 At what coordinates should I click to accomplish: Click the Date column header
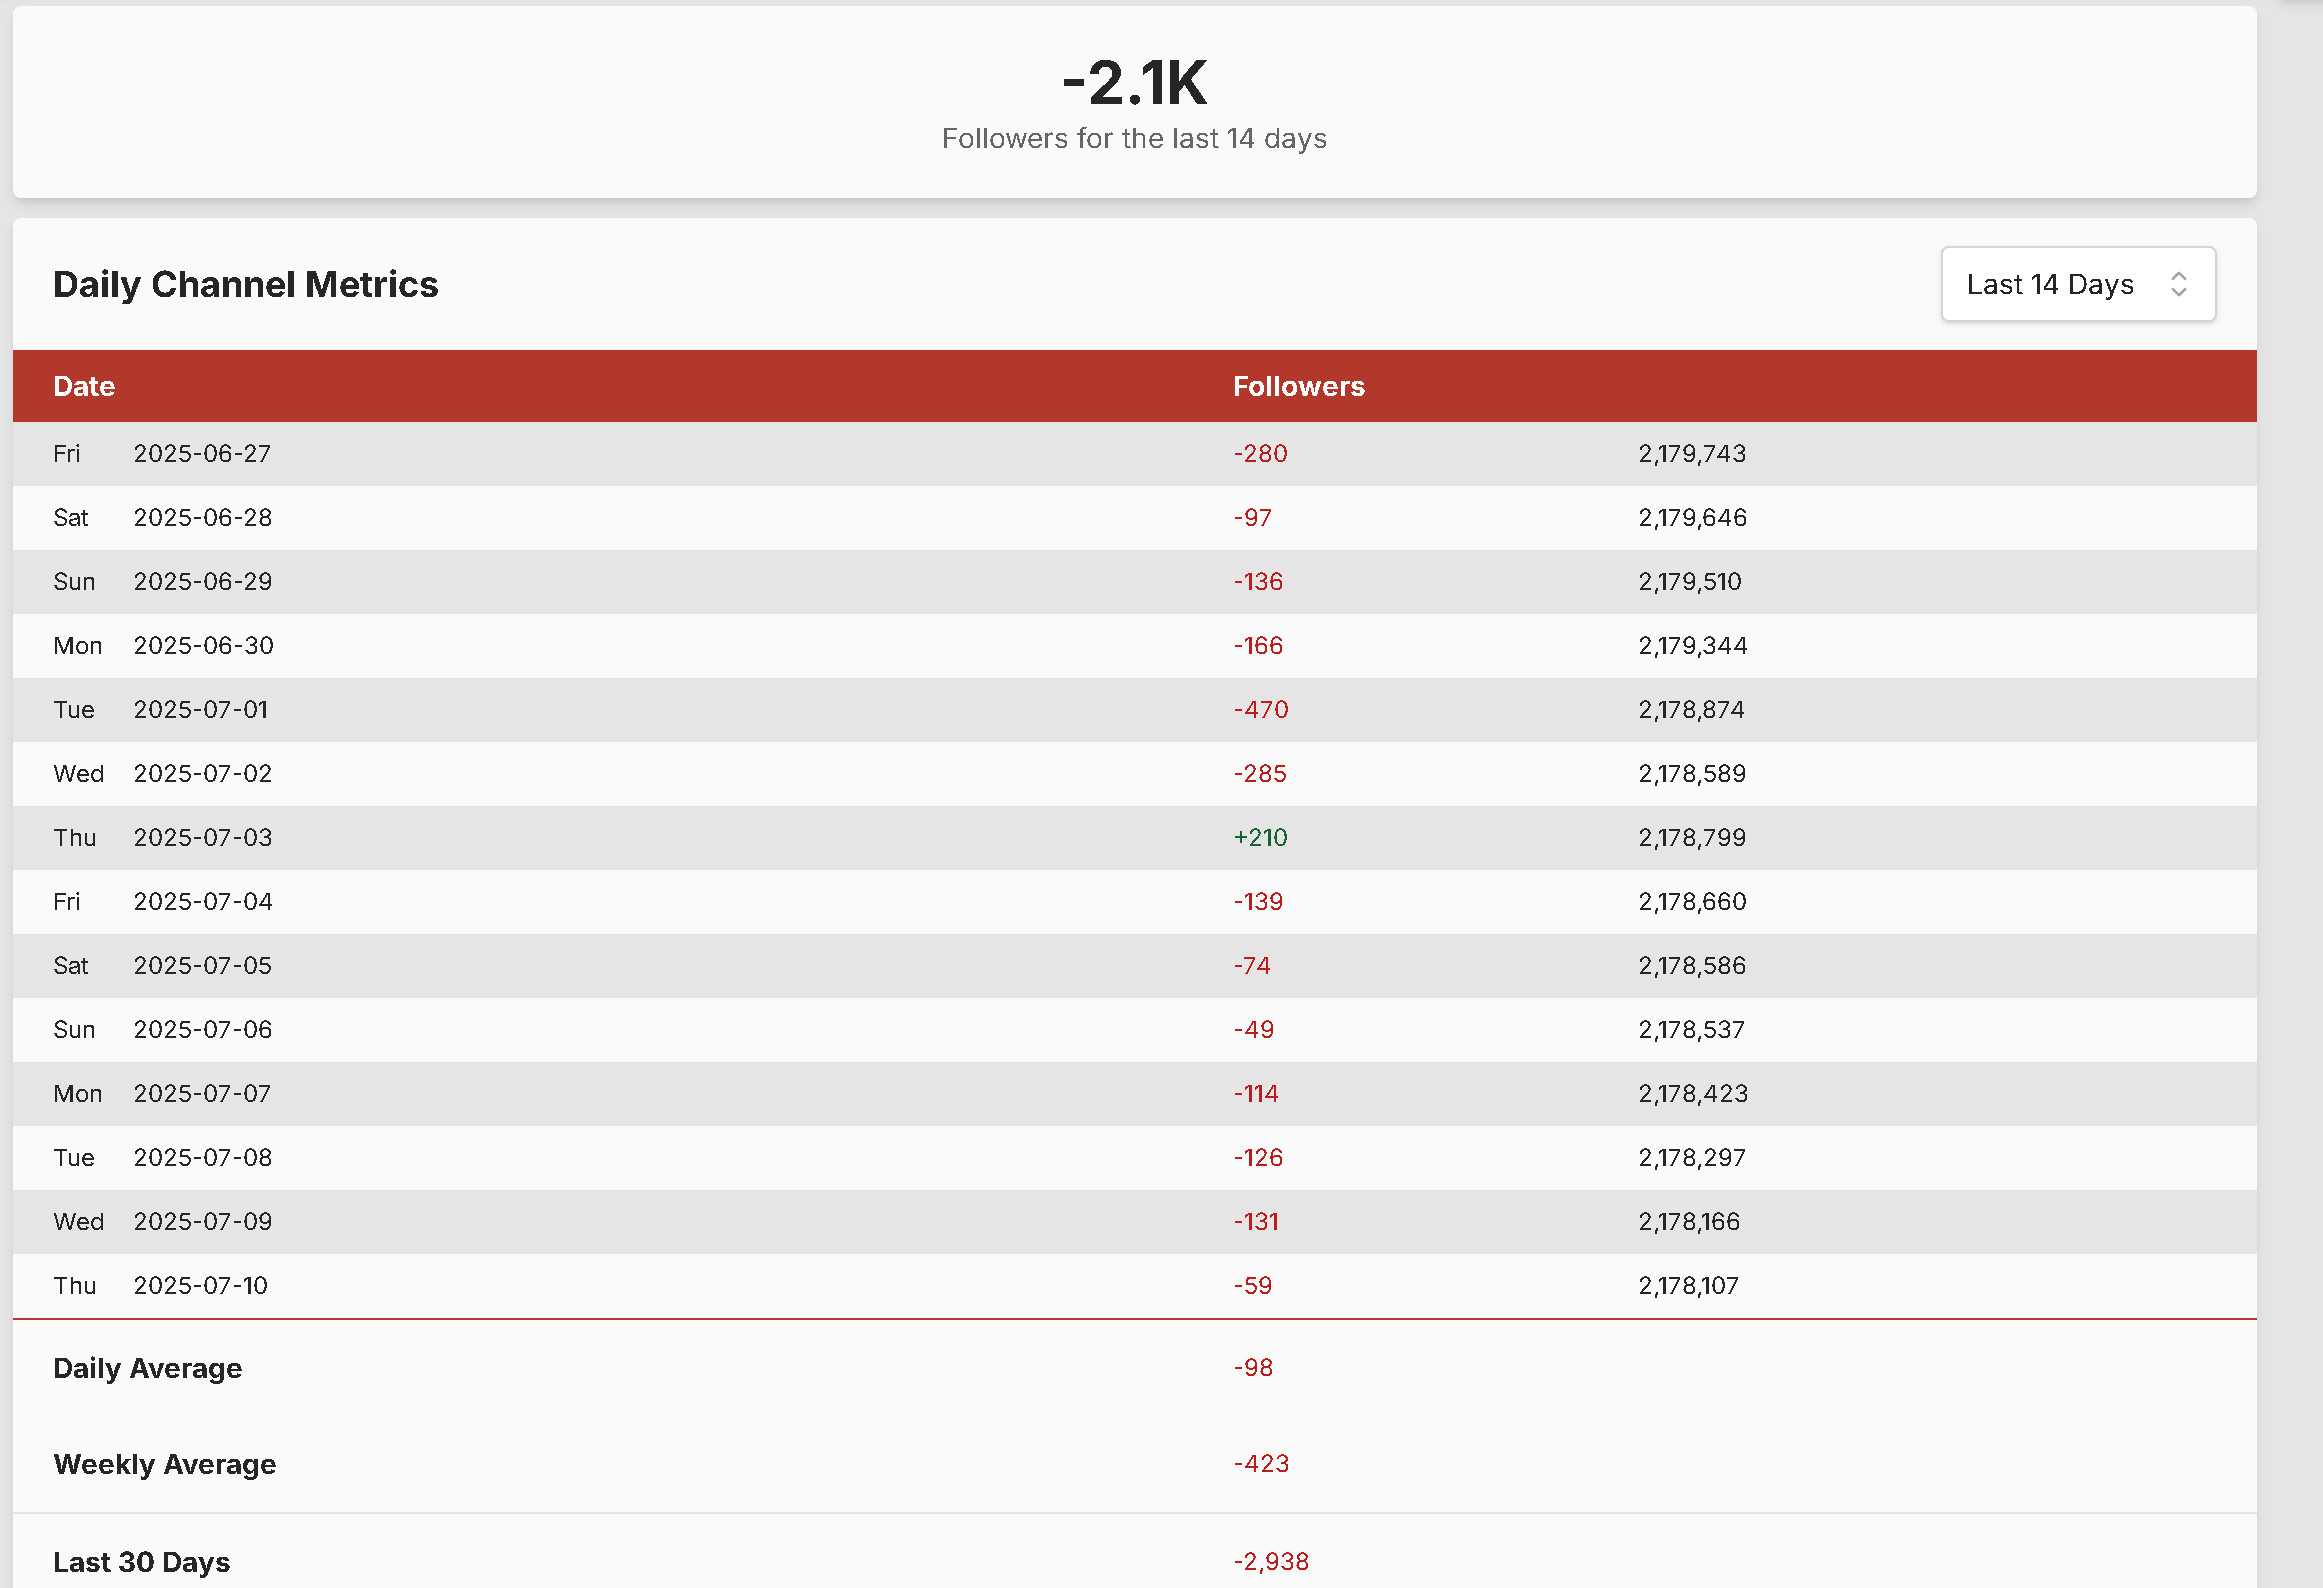click(x=84, y=386)
